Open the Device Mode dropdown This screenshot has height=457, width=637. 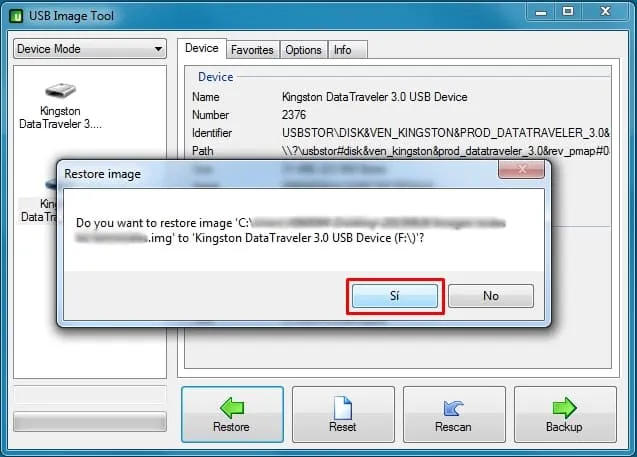tap(90, 49)
